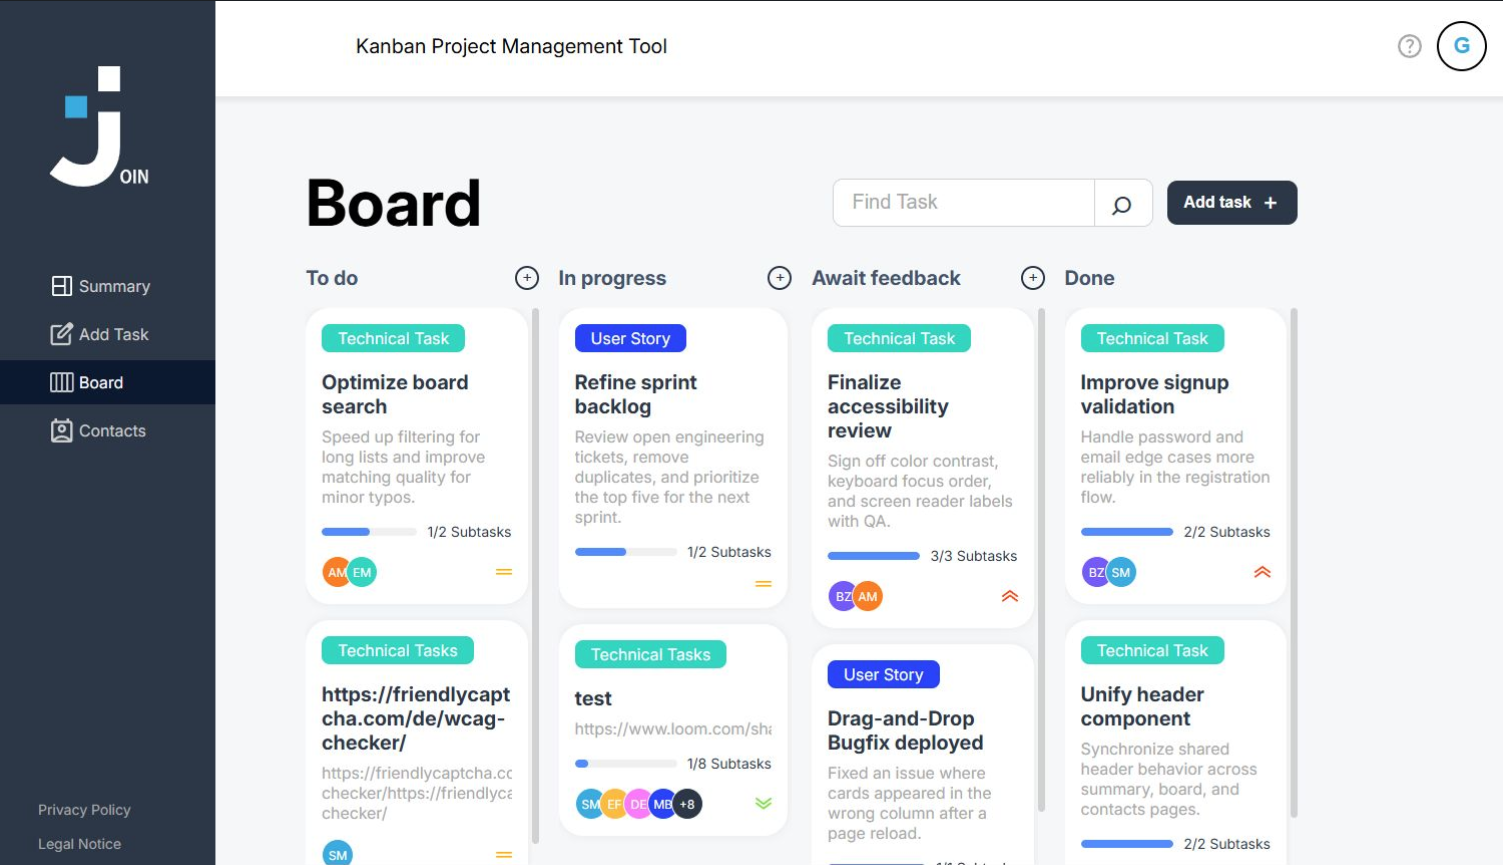Click the Contacts sidebar icon

pyautogui.click(x=62, y=430)
